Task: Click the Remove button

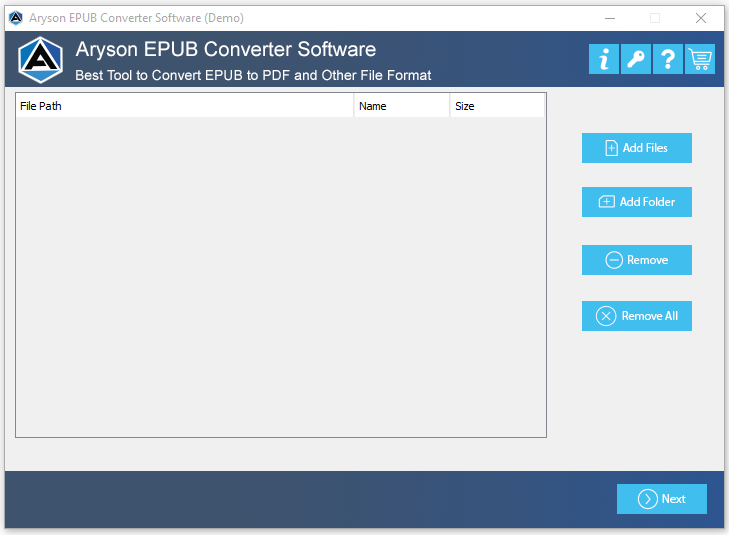Action: point(636,260)
